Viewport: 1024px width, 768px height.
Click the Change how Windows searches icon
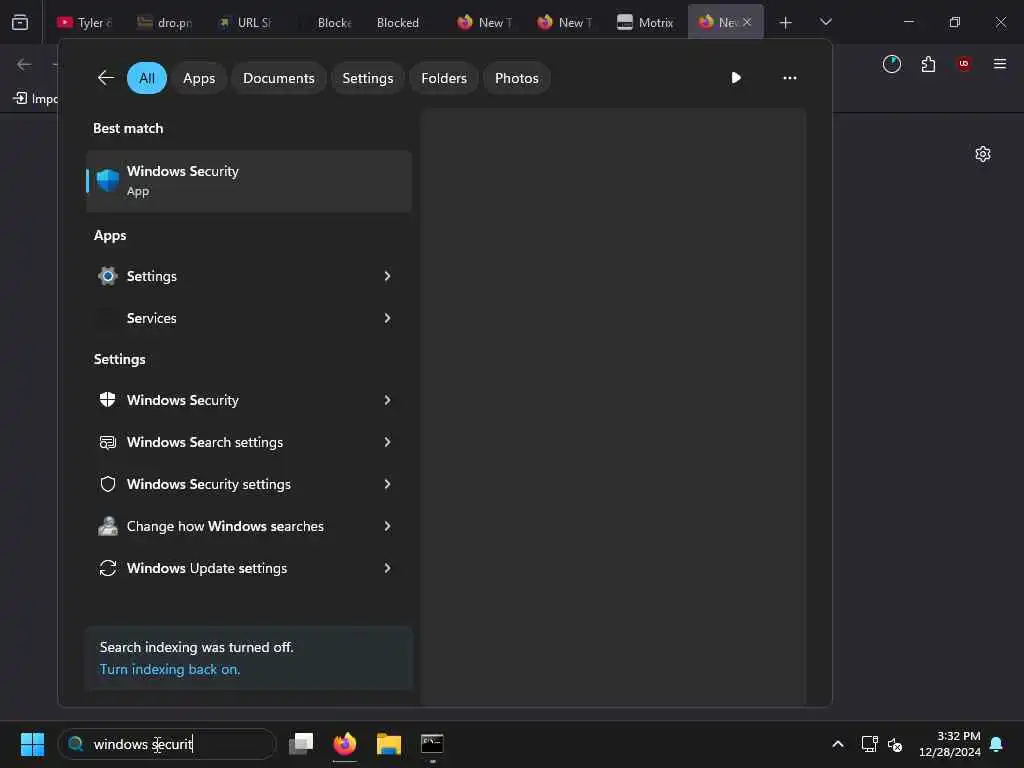pyautogui.click(x=108, y=526)
